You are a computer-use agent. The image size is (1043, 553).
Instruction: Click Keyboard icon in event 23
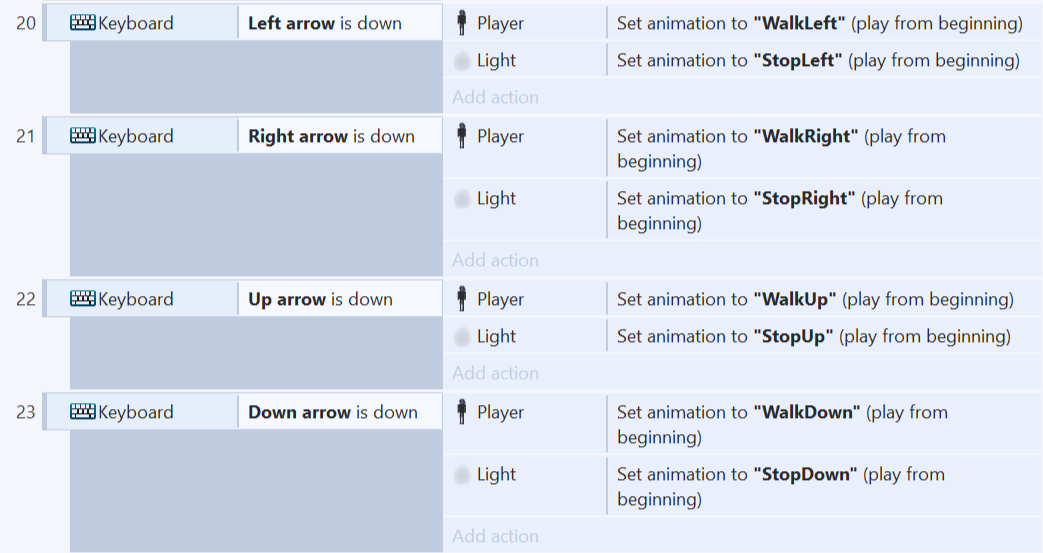point(82,412)
